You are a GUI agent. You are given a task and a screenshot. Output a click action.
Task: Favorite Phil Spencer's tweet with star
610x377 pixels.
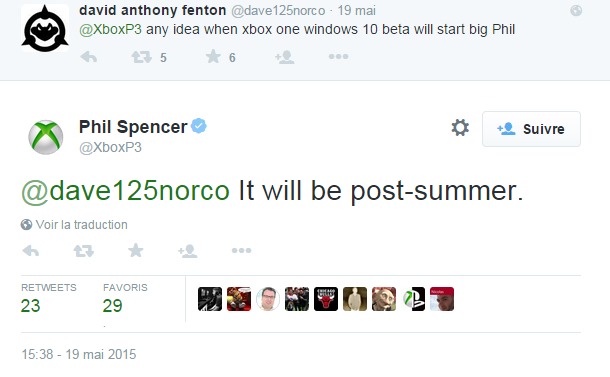pyautogui.click(x=135, y=250)
